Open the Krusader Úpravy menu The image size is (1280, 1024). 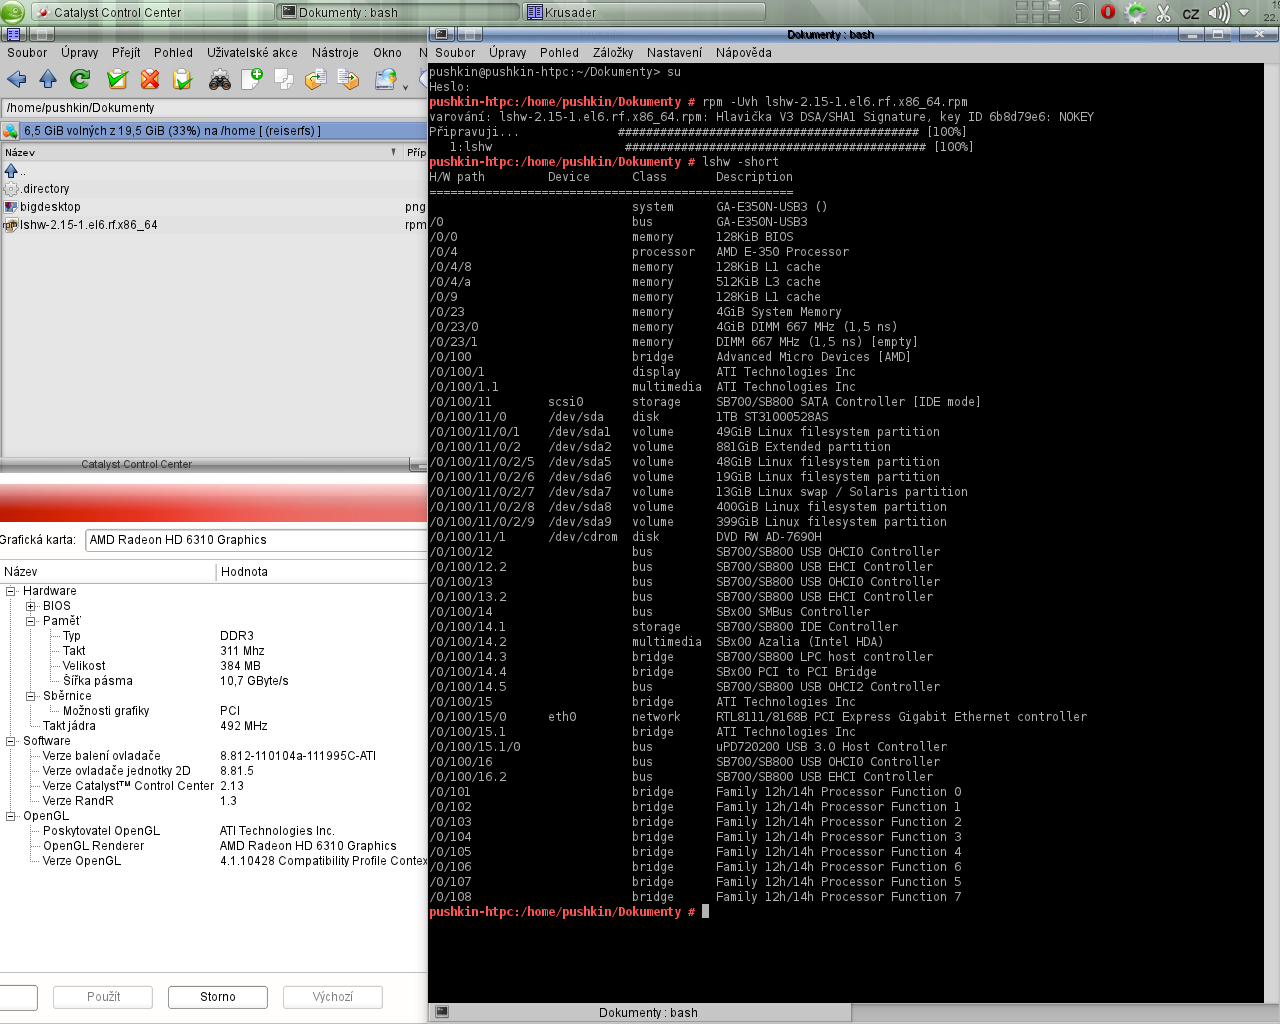pyautogui.click(x=80, y=53)
